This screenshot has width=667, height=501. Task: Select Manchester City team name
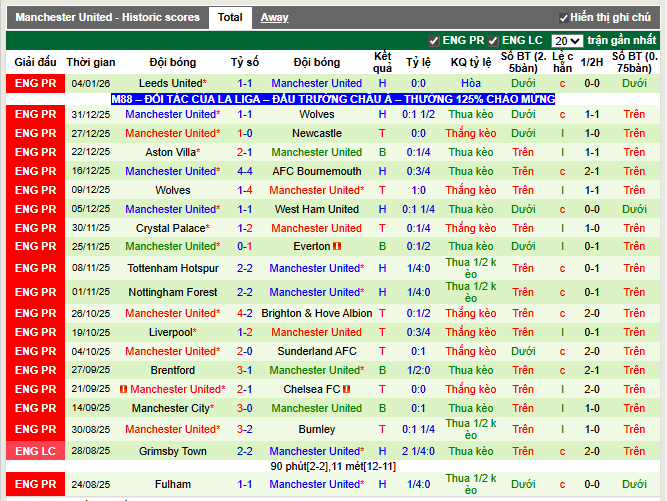(173, 408)
